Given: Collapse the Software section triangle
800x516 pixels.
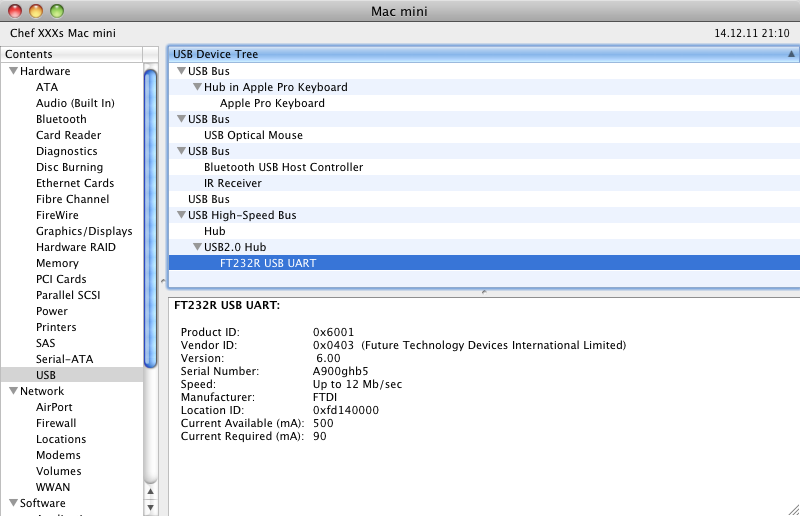Looking at the screenshot, I should (x=13, y=503).
